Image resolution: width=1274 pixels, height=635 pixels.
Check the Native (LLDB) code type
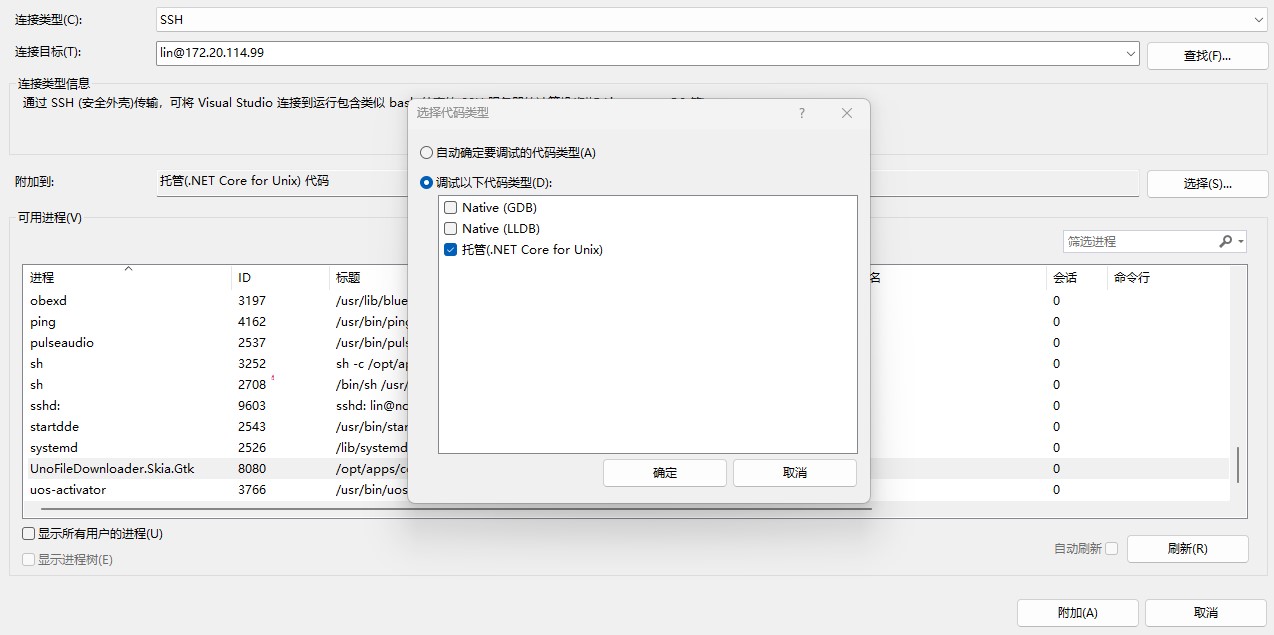[x=450, y=228]
